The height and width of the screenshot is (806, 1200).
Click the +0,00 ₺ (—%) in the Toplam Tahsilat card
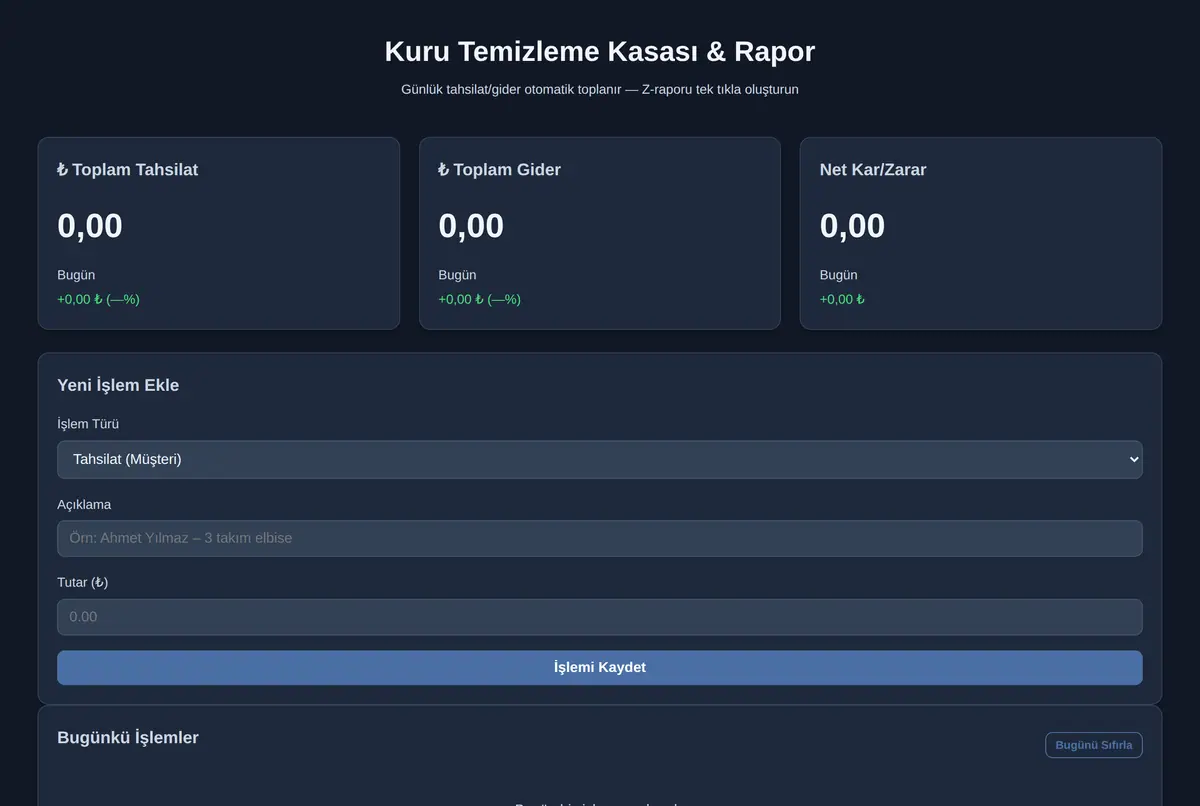click(98, 299)
